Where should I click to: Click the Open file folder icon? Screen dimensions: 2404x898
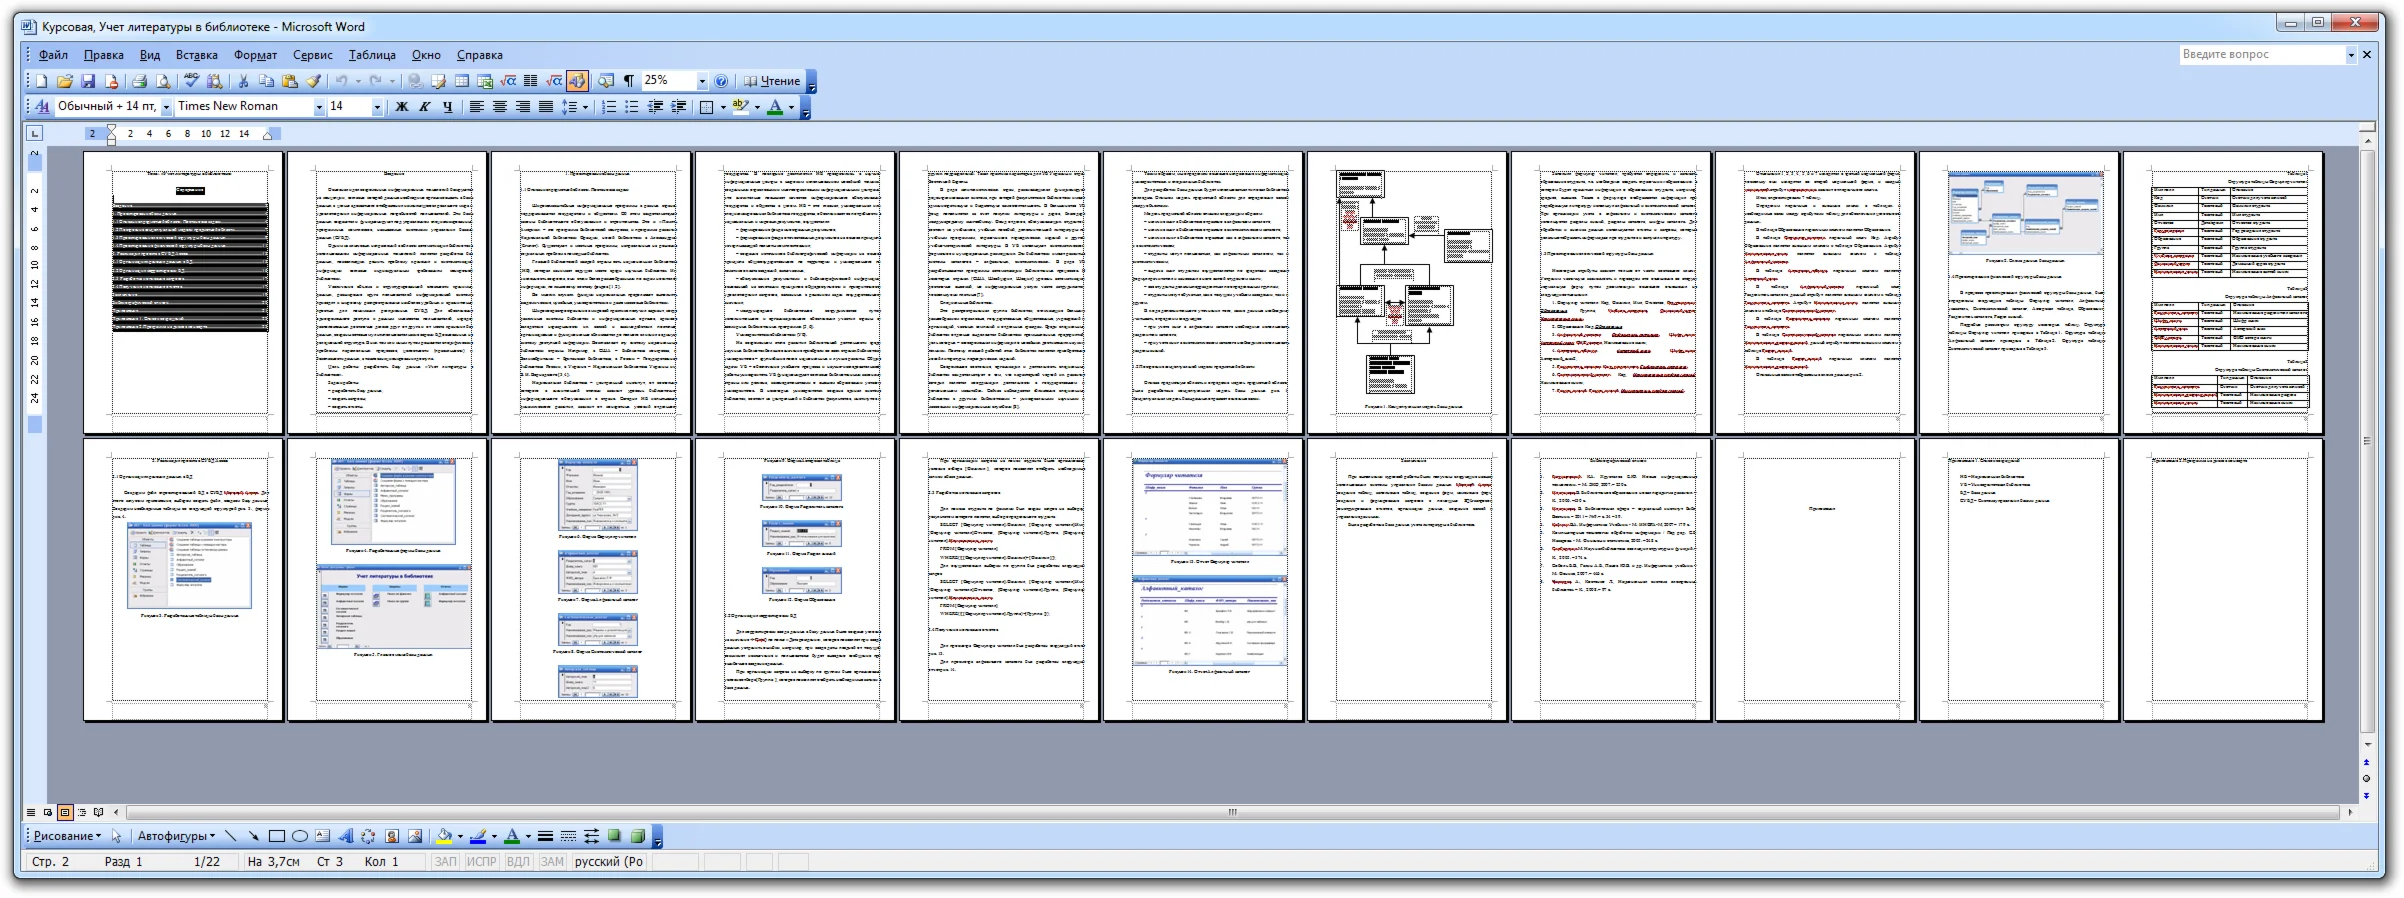(64, 81)
